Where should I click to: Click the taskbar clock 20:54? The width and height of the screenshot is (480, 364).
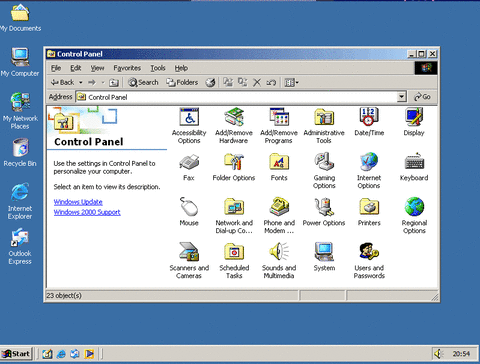point(461,354)
